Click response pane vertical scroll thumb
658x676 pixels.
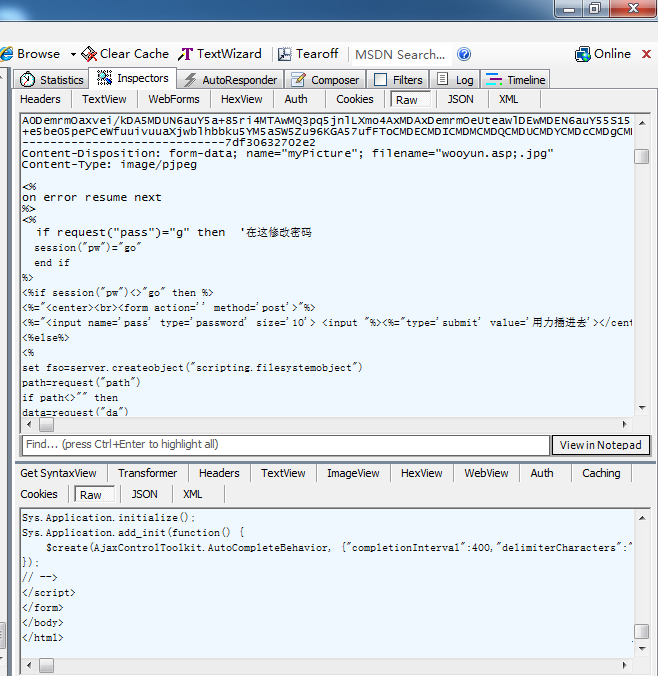(x=642, y=631)
